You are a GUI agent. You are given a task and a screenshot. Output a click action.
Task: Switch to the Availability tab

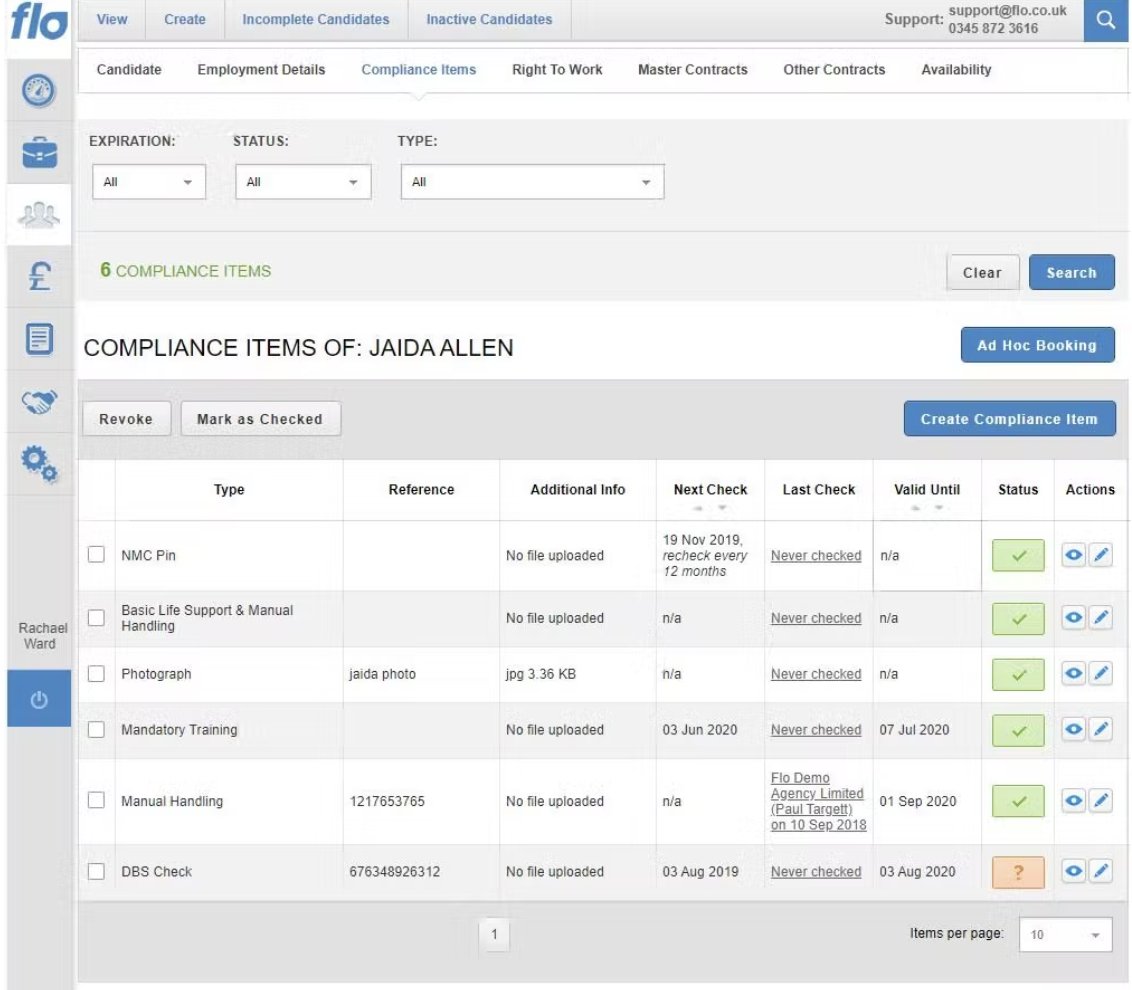tap(957, 69)
